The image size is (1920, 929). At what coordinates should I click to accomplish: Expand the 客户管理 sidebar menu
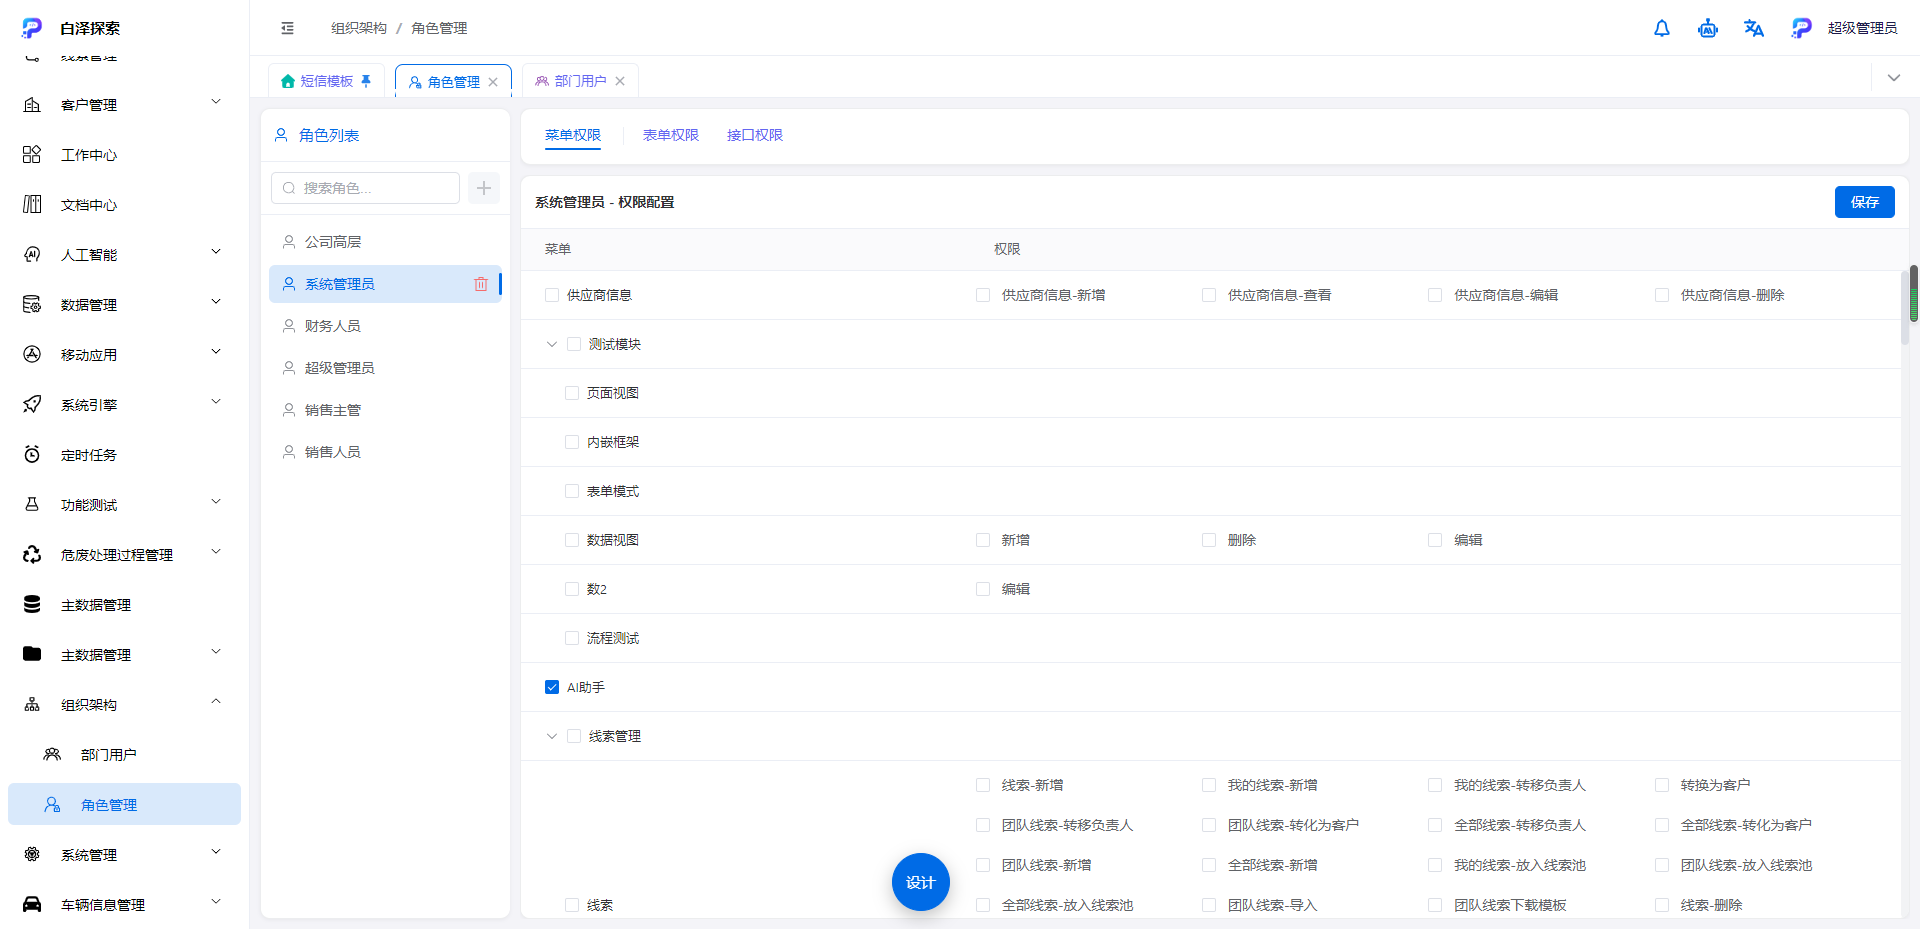(216, 102)
